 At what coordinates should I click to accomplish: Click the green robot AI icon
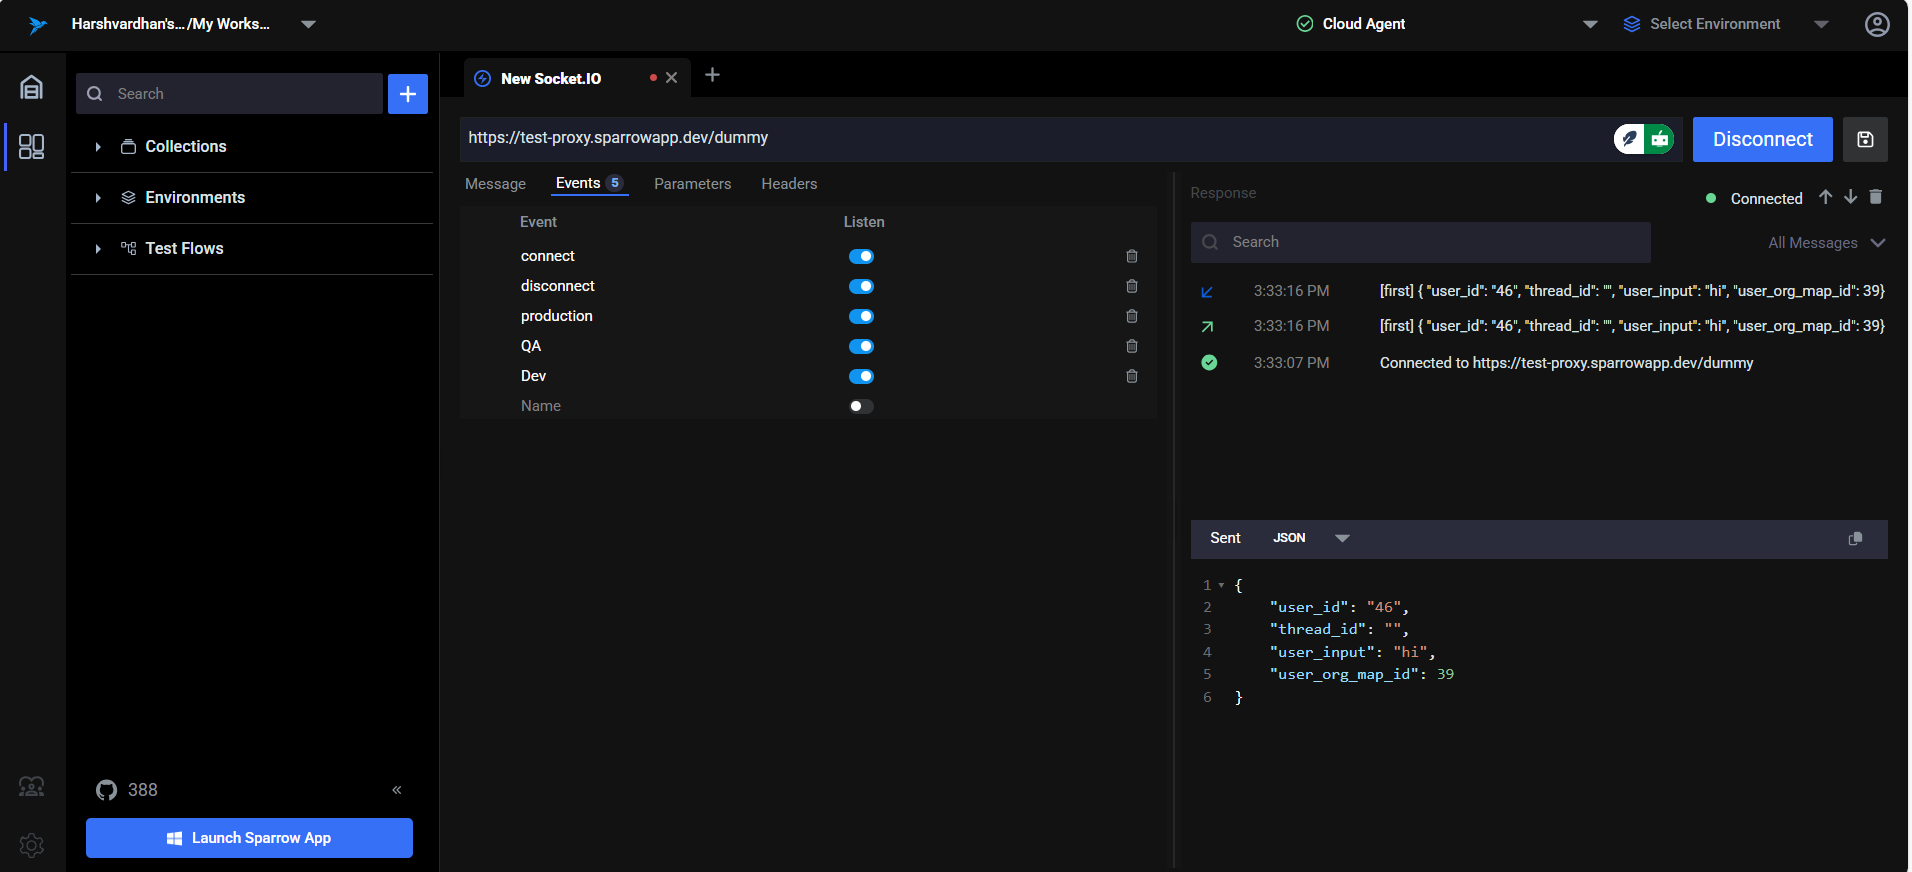(1660, 139)
